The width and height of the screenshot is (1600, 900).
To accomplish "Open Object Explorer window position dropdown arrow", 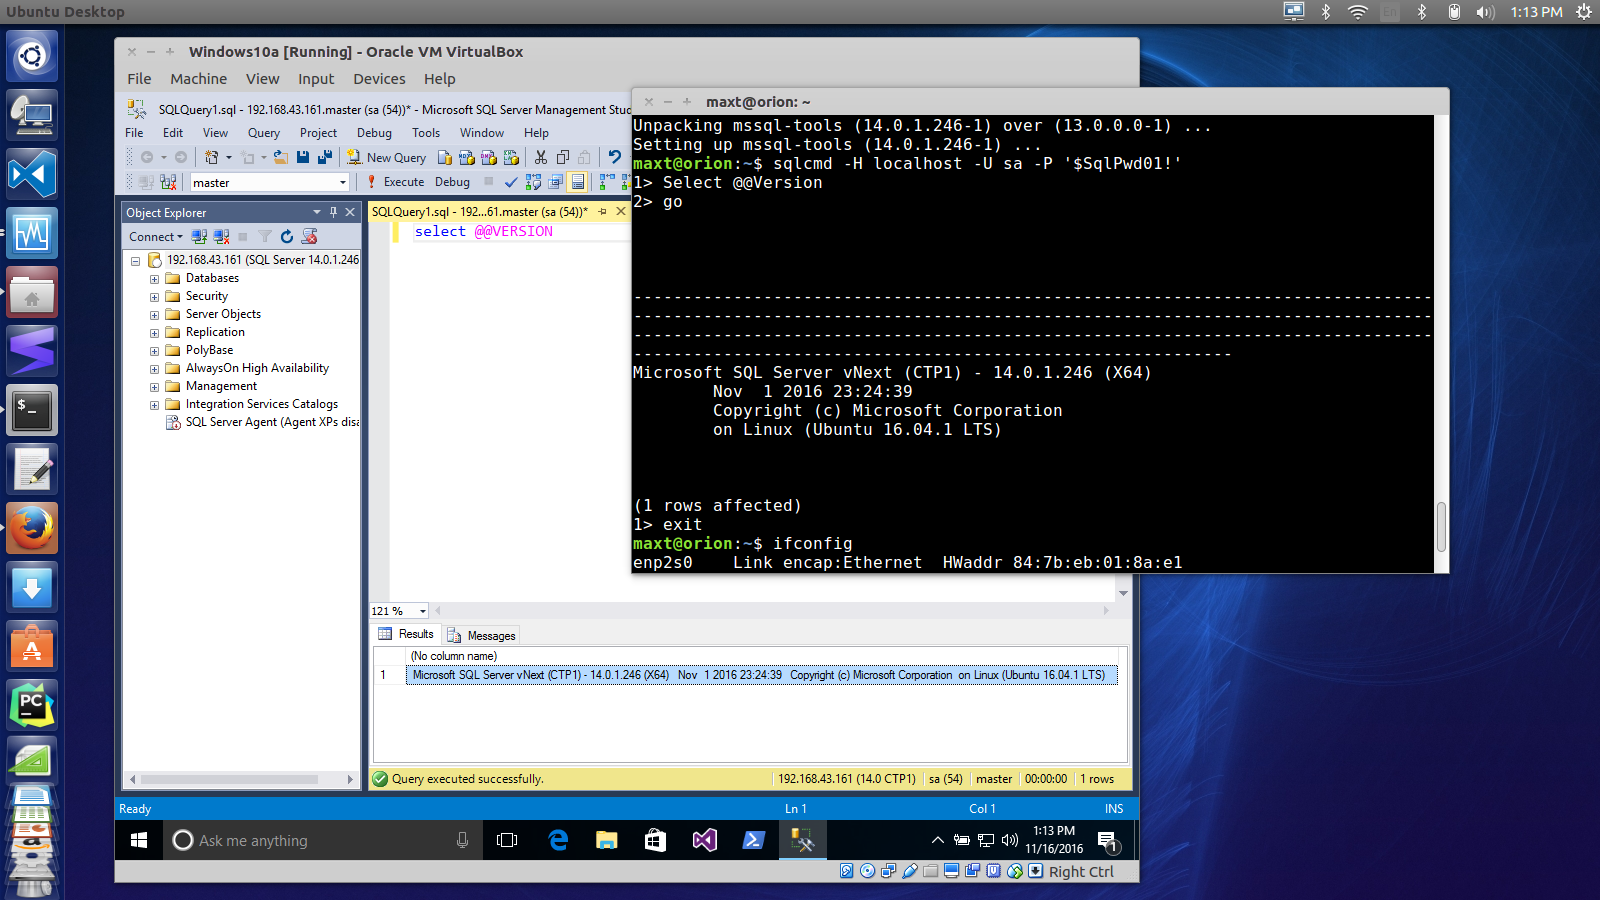I will click(317, 212).
